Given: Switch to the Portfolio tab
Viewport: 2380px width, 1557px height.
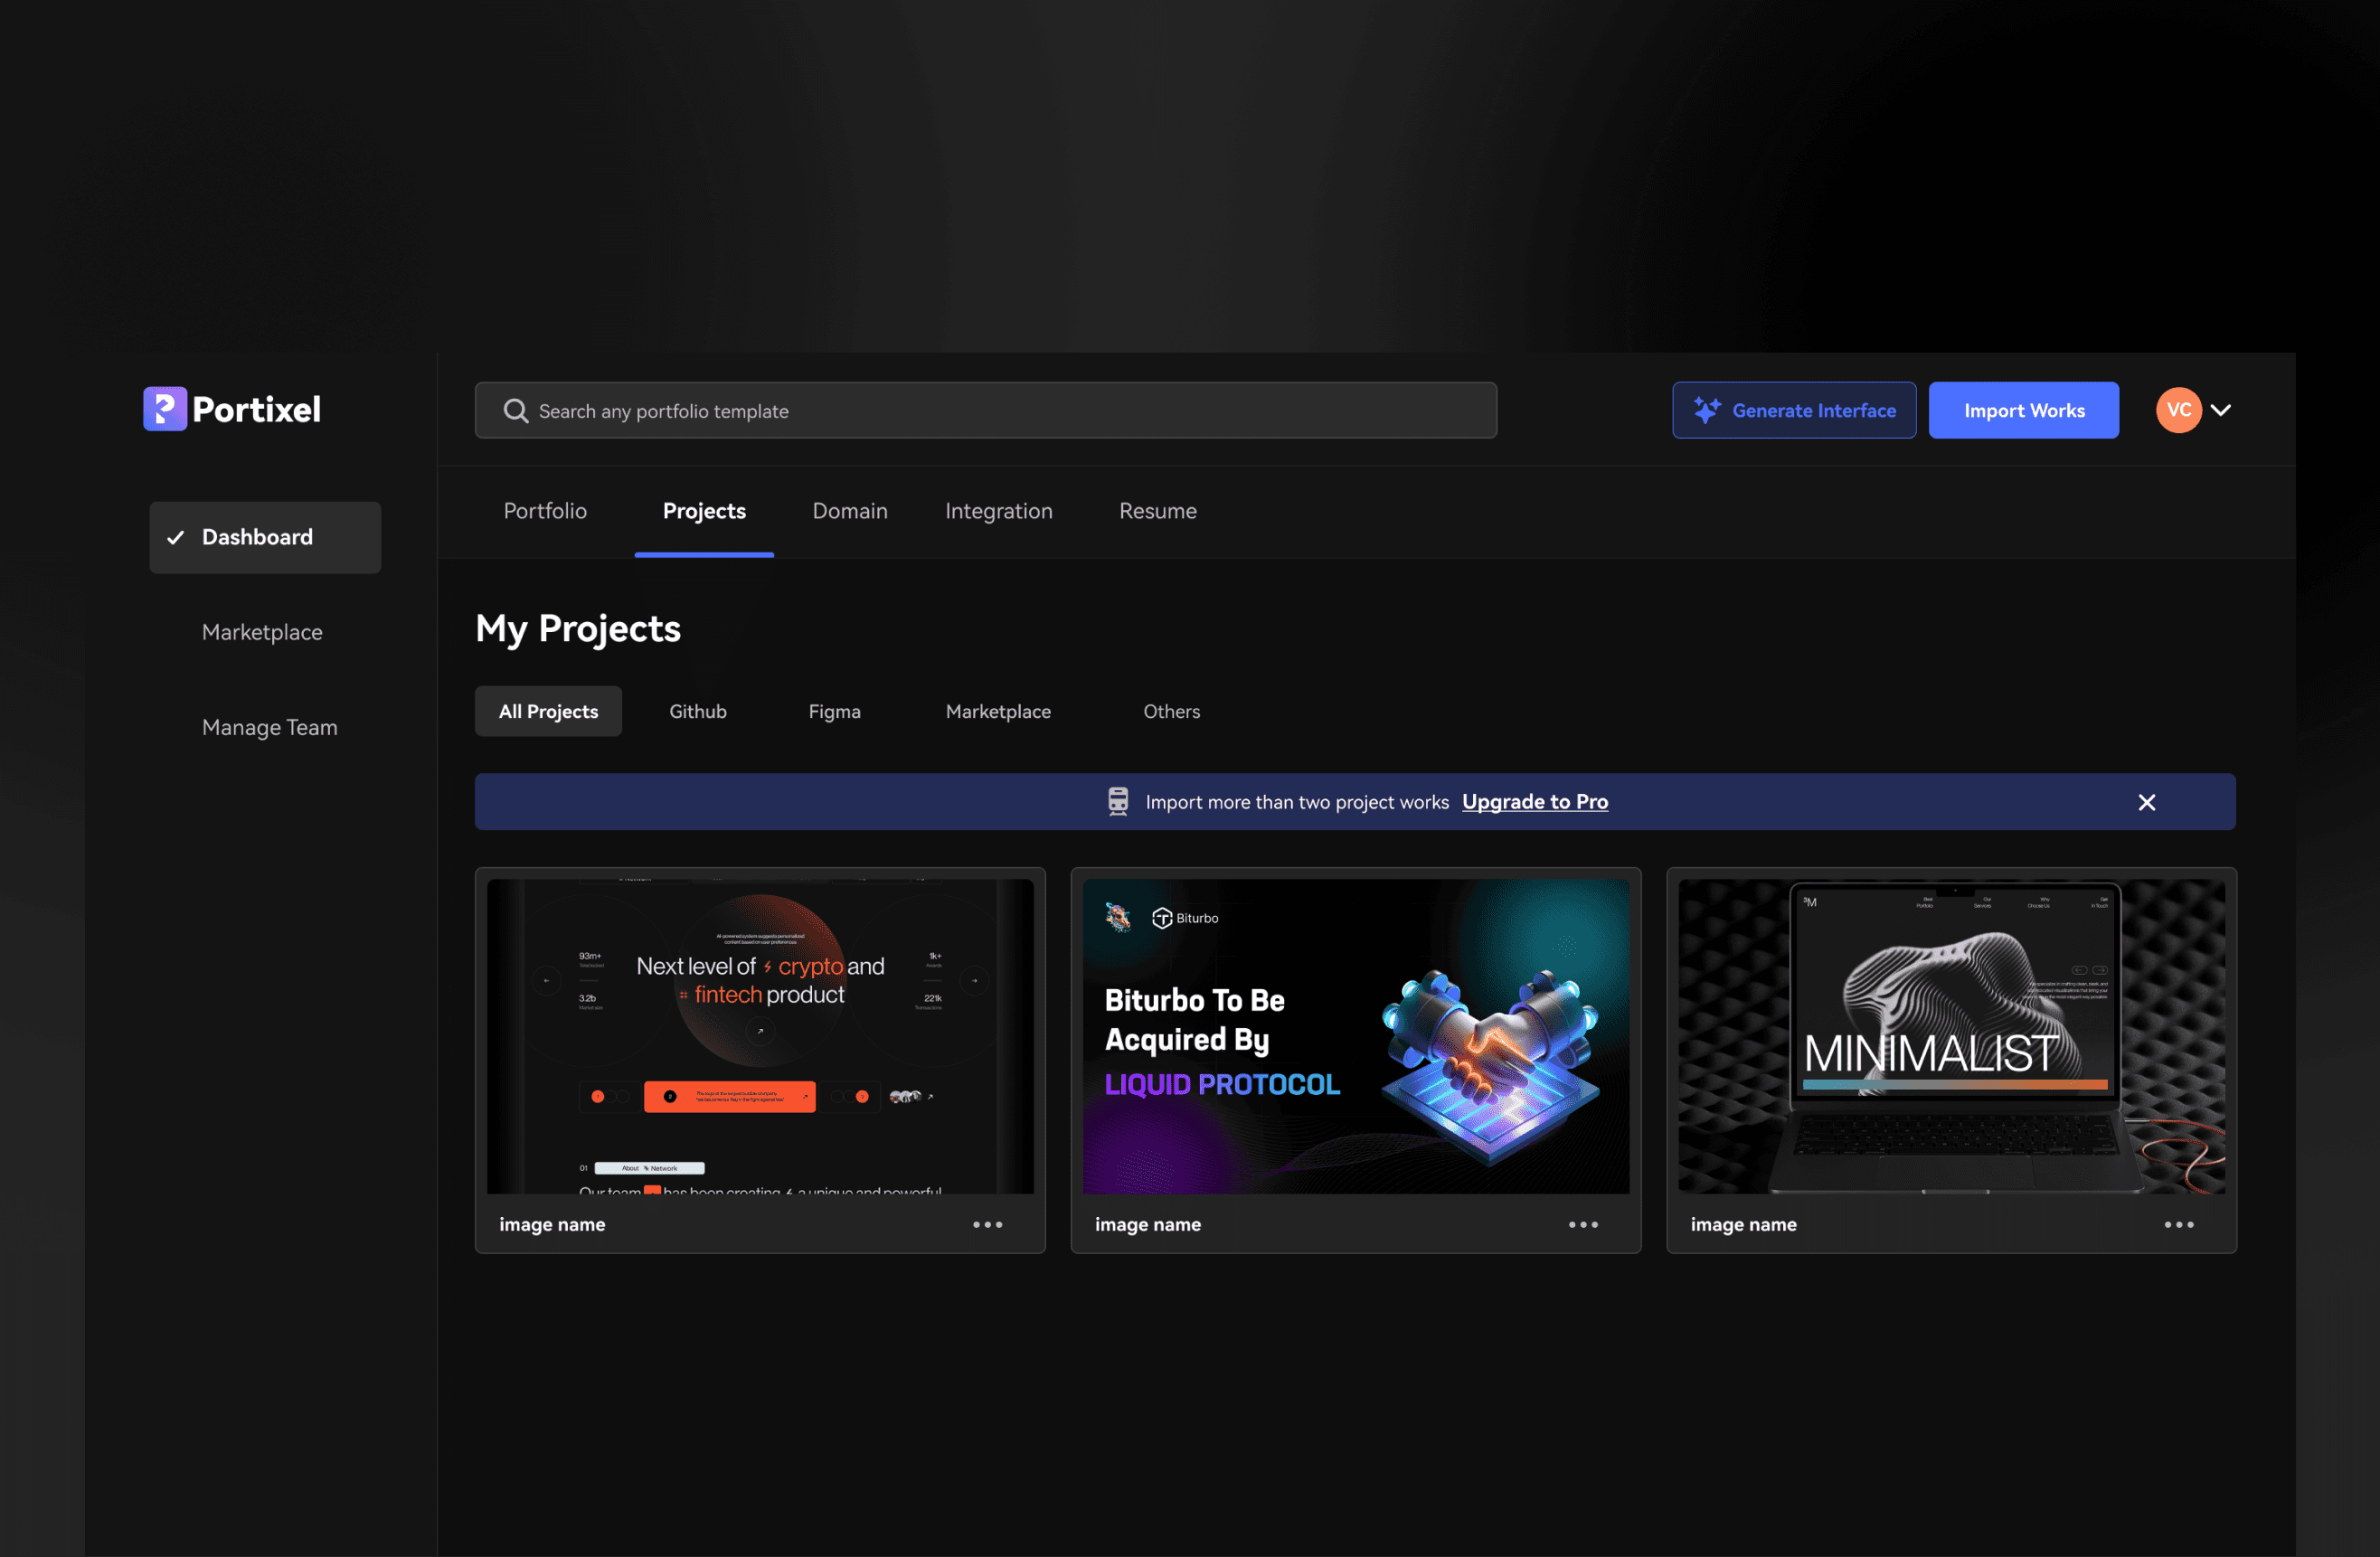Looking at the screenshot, I should (x=545, y=511).
